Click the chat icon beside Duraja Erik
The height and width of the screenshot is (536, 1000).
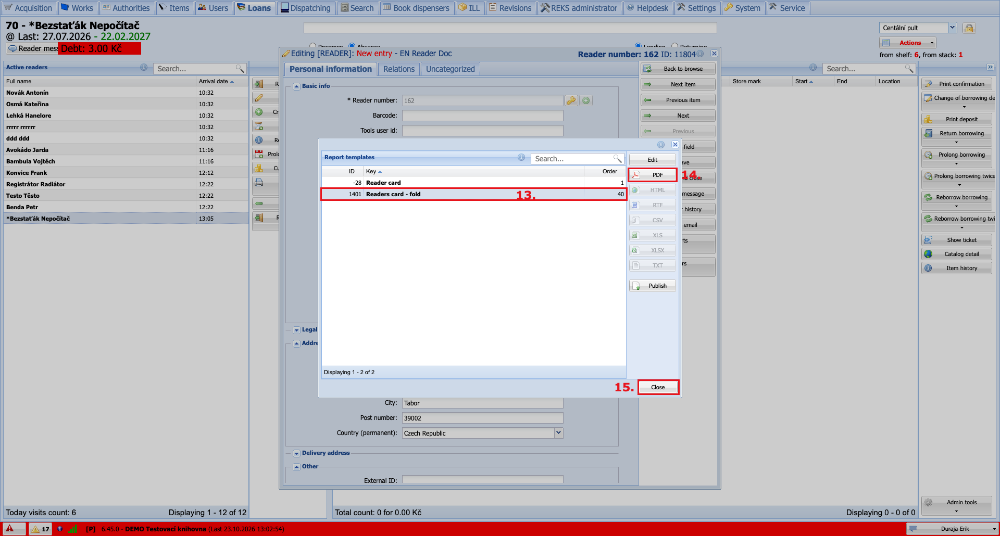[x=915, y=529]
